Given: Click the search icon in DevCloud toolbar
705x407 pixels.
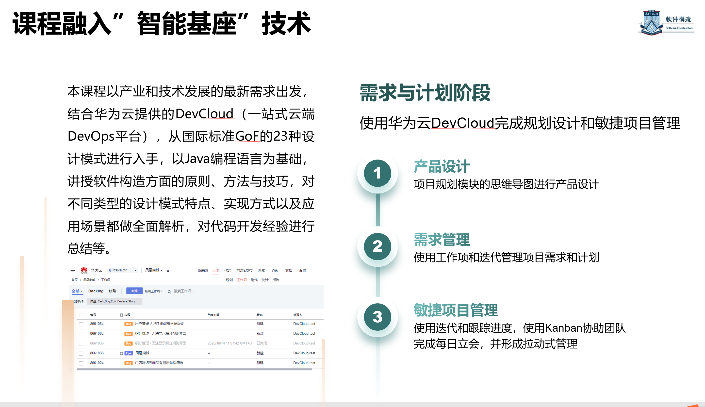Looking at the screenshot, I should point(169,291).
